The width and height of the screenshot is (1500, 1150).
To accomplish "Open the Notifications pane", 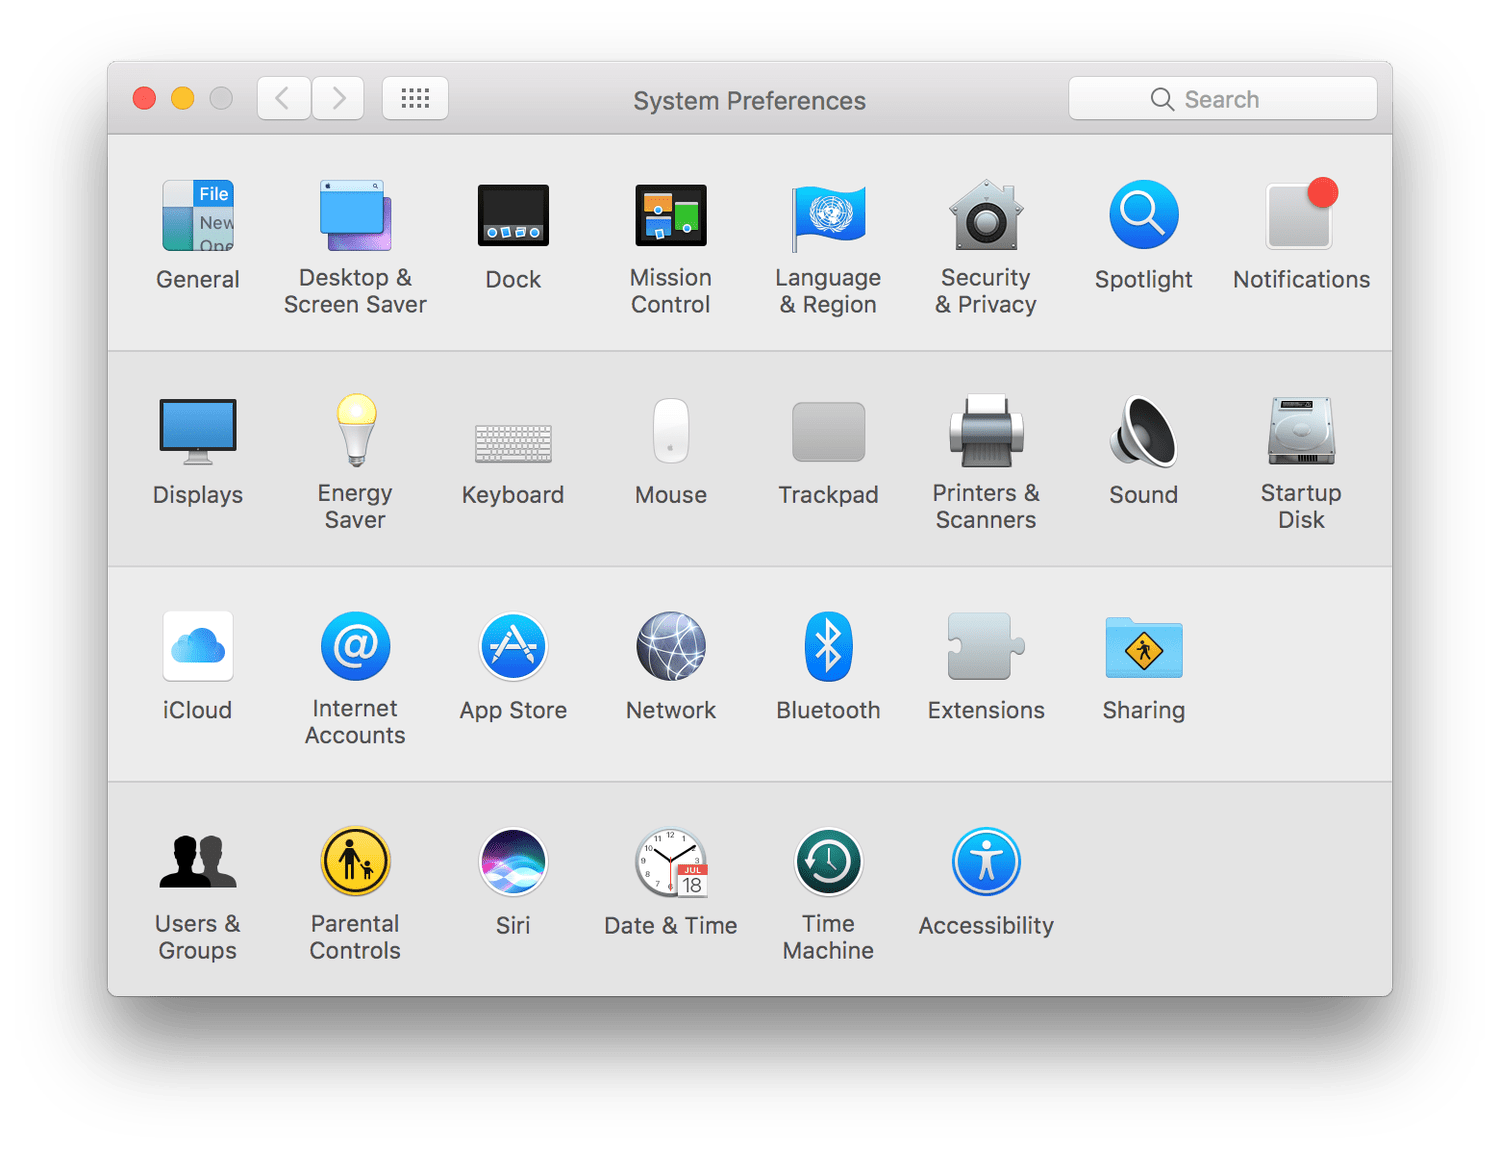I will (x=1300, y=216).
